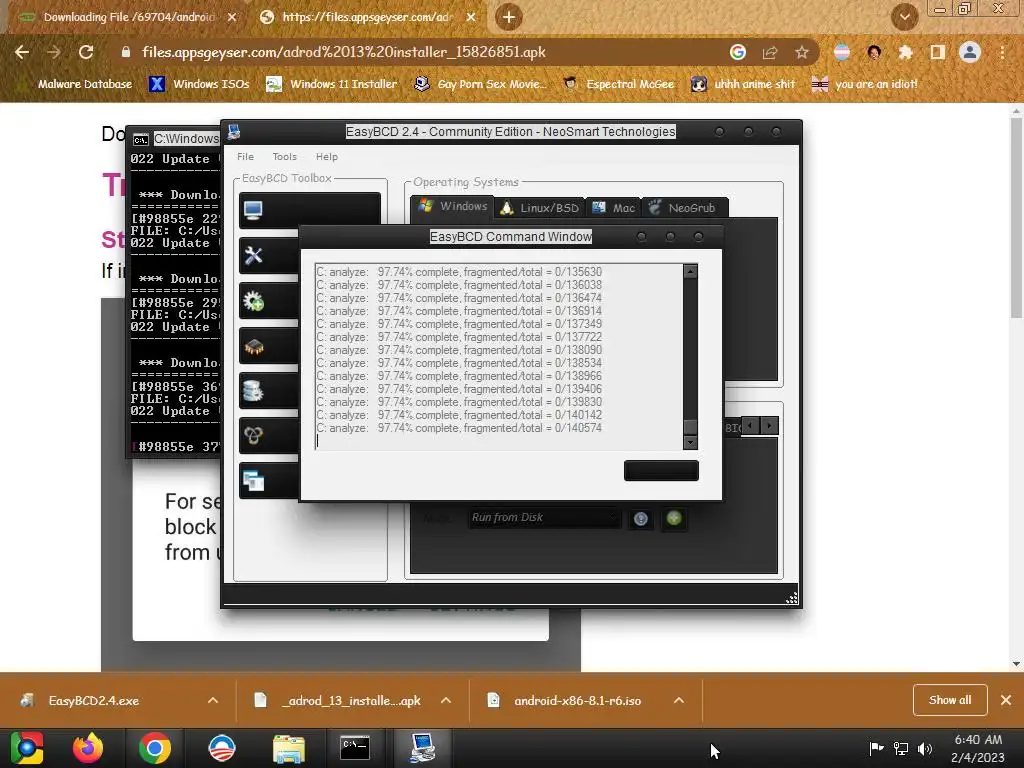
Task: Switch to the Linux/BSD tab
Action: (x=539, y=208)
